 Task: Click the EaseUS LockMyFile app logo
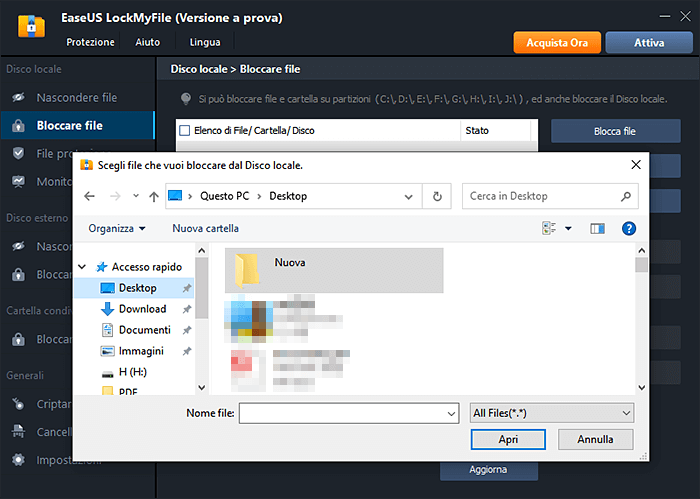[x=31, y=27]
